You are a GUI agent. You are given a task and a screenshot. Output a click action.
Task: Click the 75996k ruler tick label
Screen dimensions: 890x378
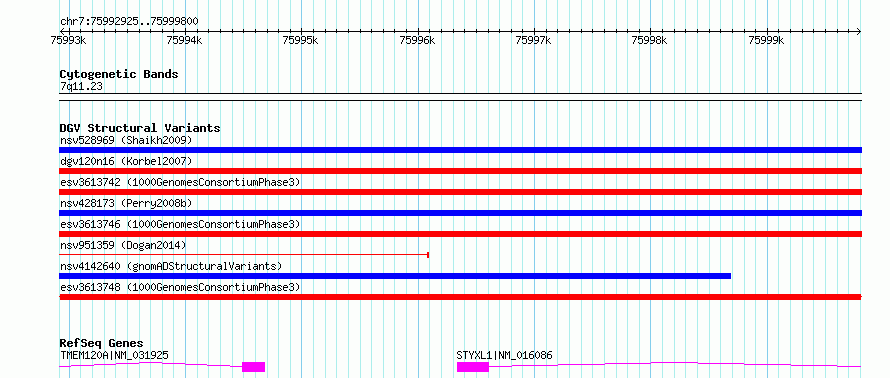[x=418, y=40]
